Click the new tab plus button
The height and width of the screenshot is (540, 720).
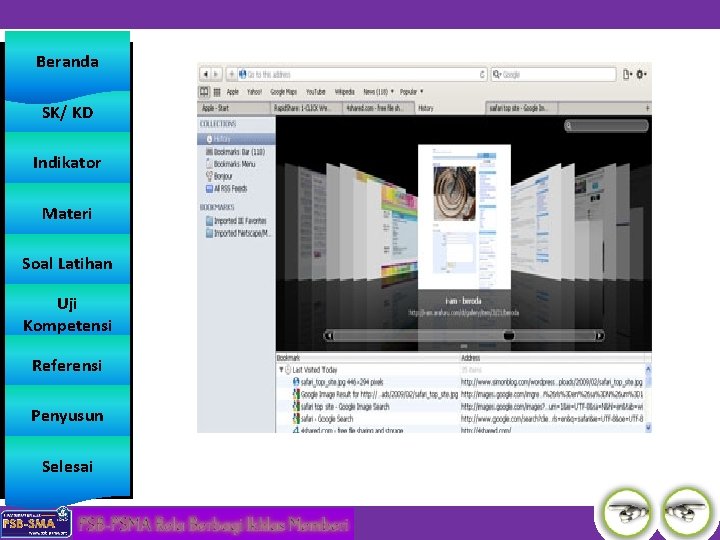pyautogui.click(x=647, y=108)
